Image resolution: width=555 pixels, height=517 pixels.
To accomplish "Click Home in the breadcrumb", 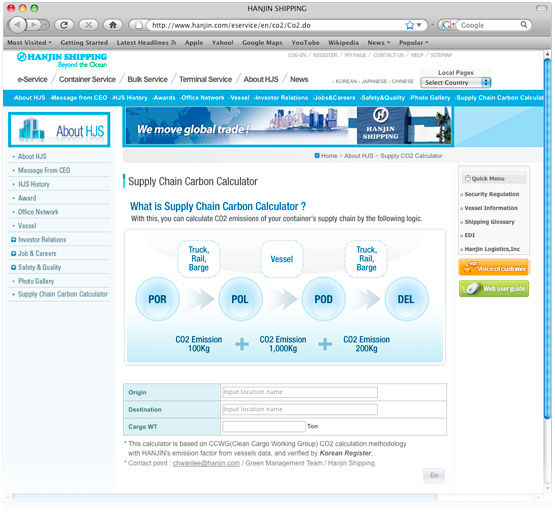I will pos(329,156).
